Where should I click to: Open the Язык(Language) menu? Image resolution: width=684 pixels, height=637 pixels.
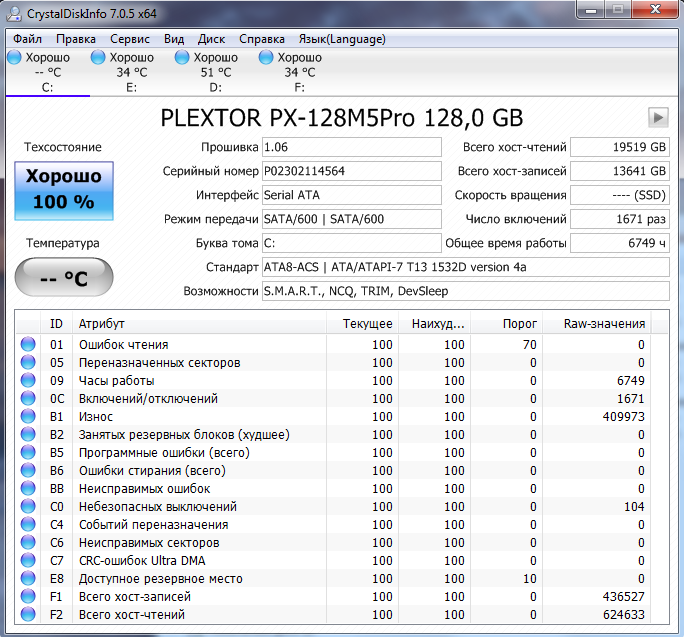pyautogui.click(x=342, y=39)
